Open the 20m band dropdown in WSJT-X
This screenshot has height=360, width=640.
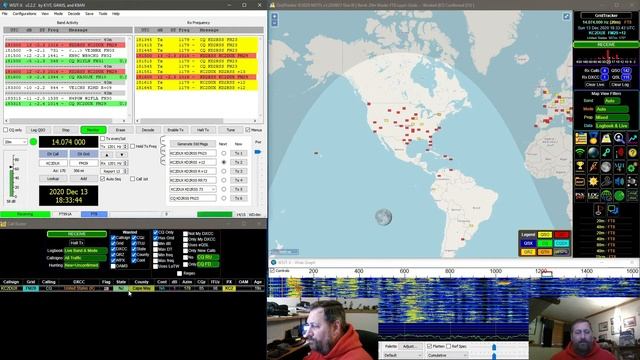[16, 142]
